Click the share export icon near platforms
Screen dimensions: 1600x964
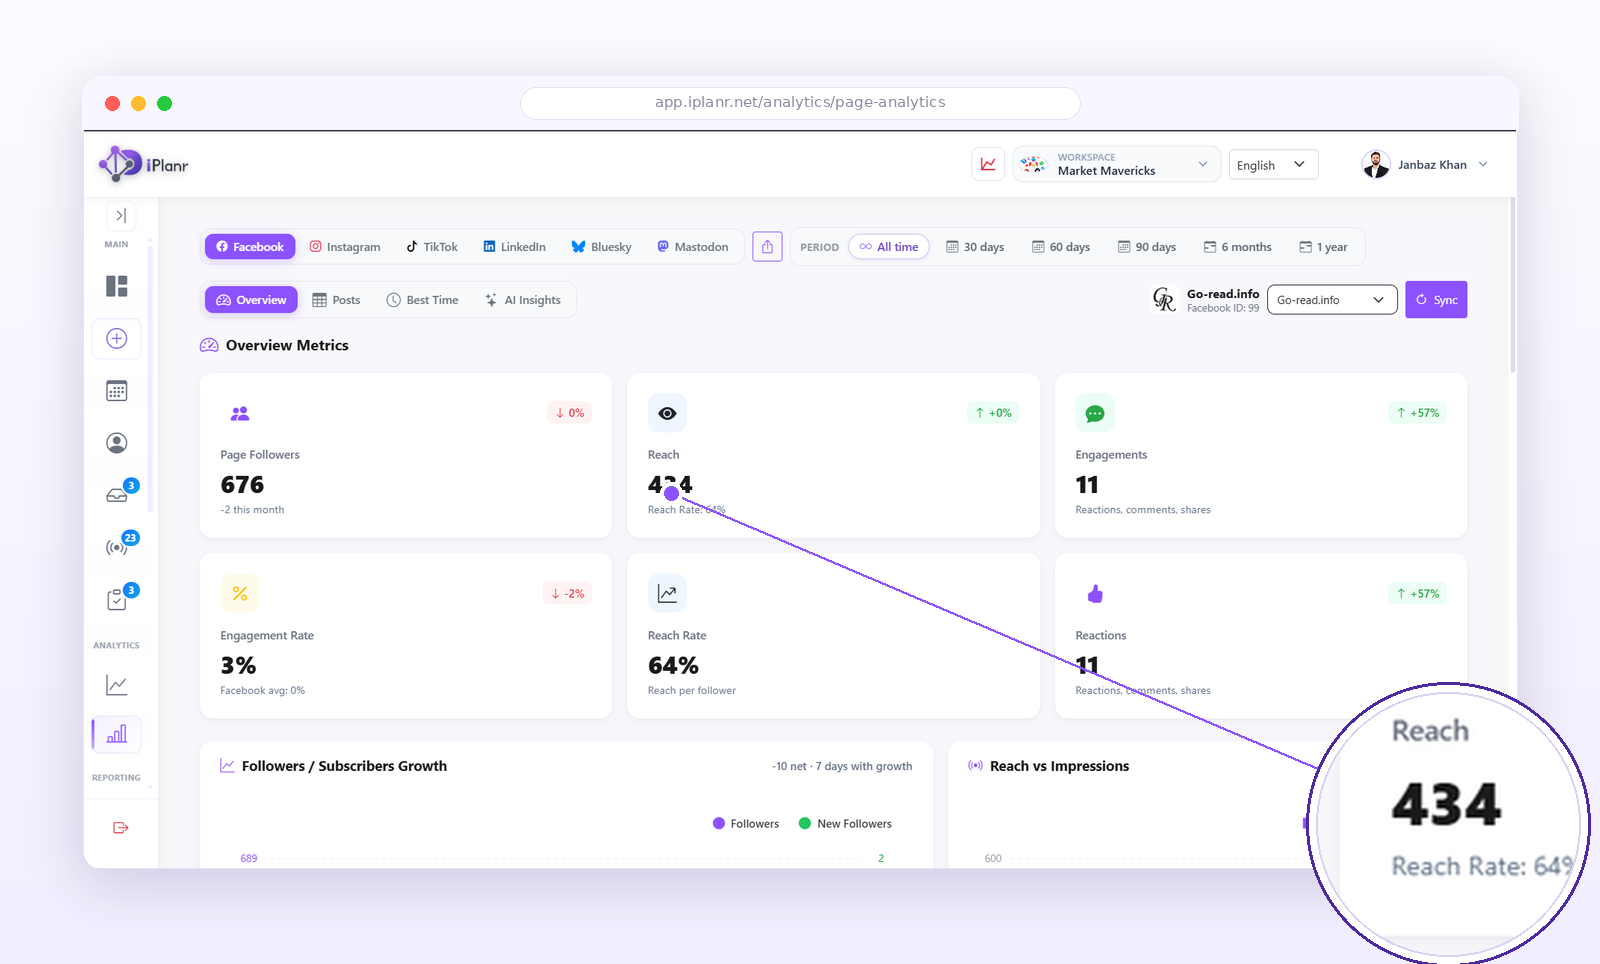point(767,247)
